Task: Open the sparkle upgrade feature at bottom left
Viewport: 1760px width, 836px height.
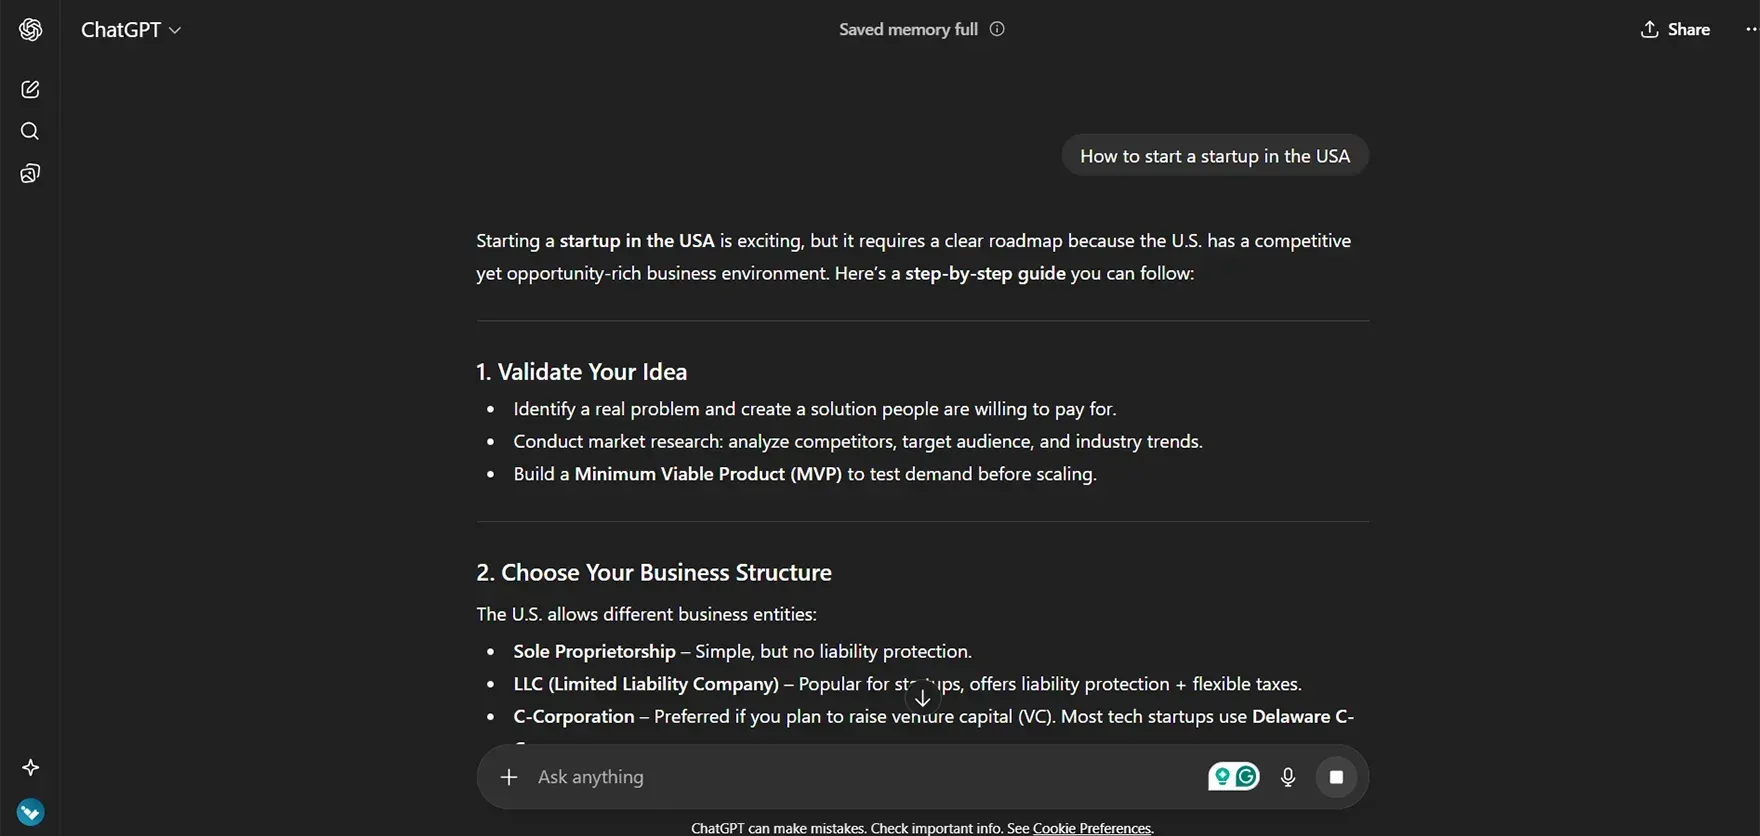Action: click(30, 767)
